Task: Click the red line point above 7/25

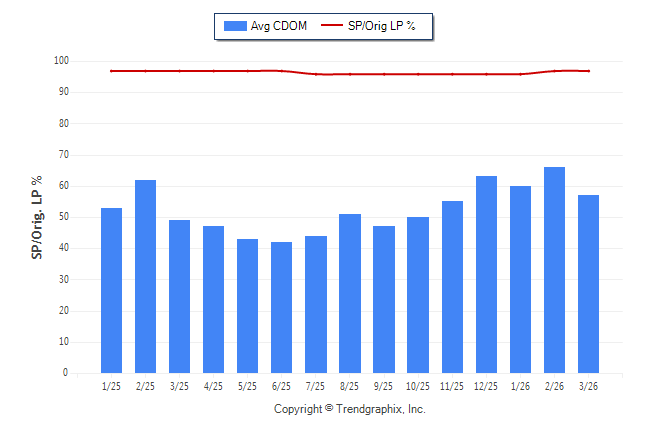Action: (x=316, y=74)
